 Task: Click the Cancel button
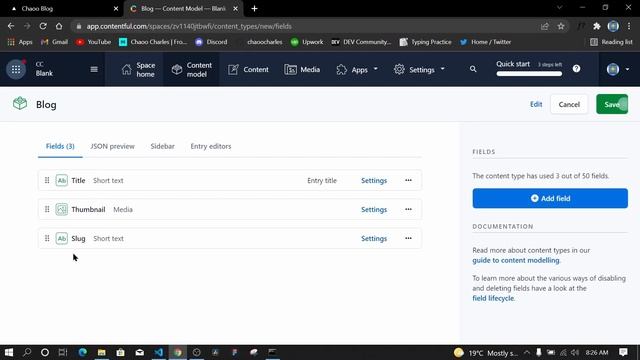click(569, 104)
